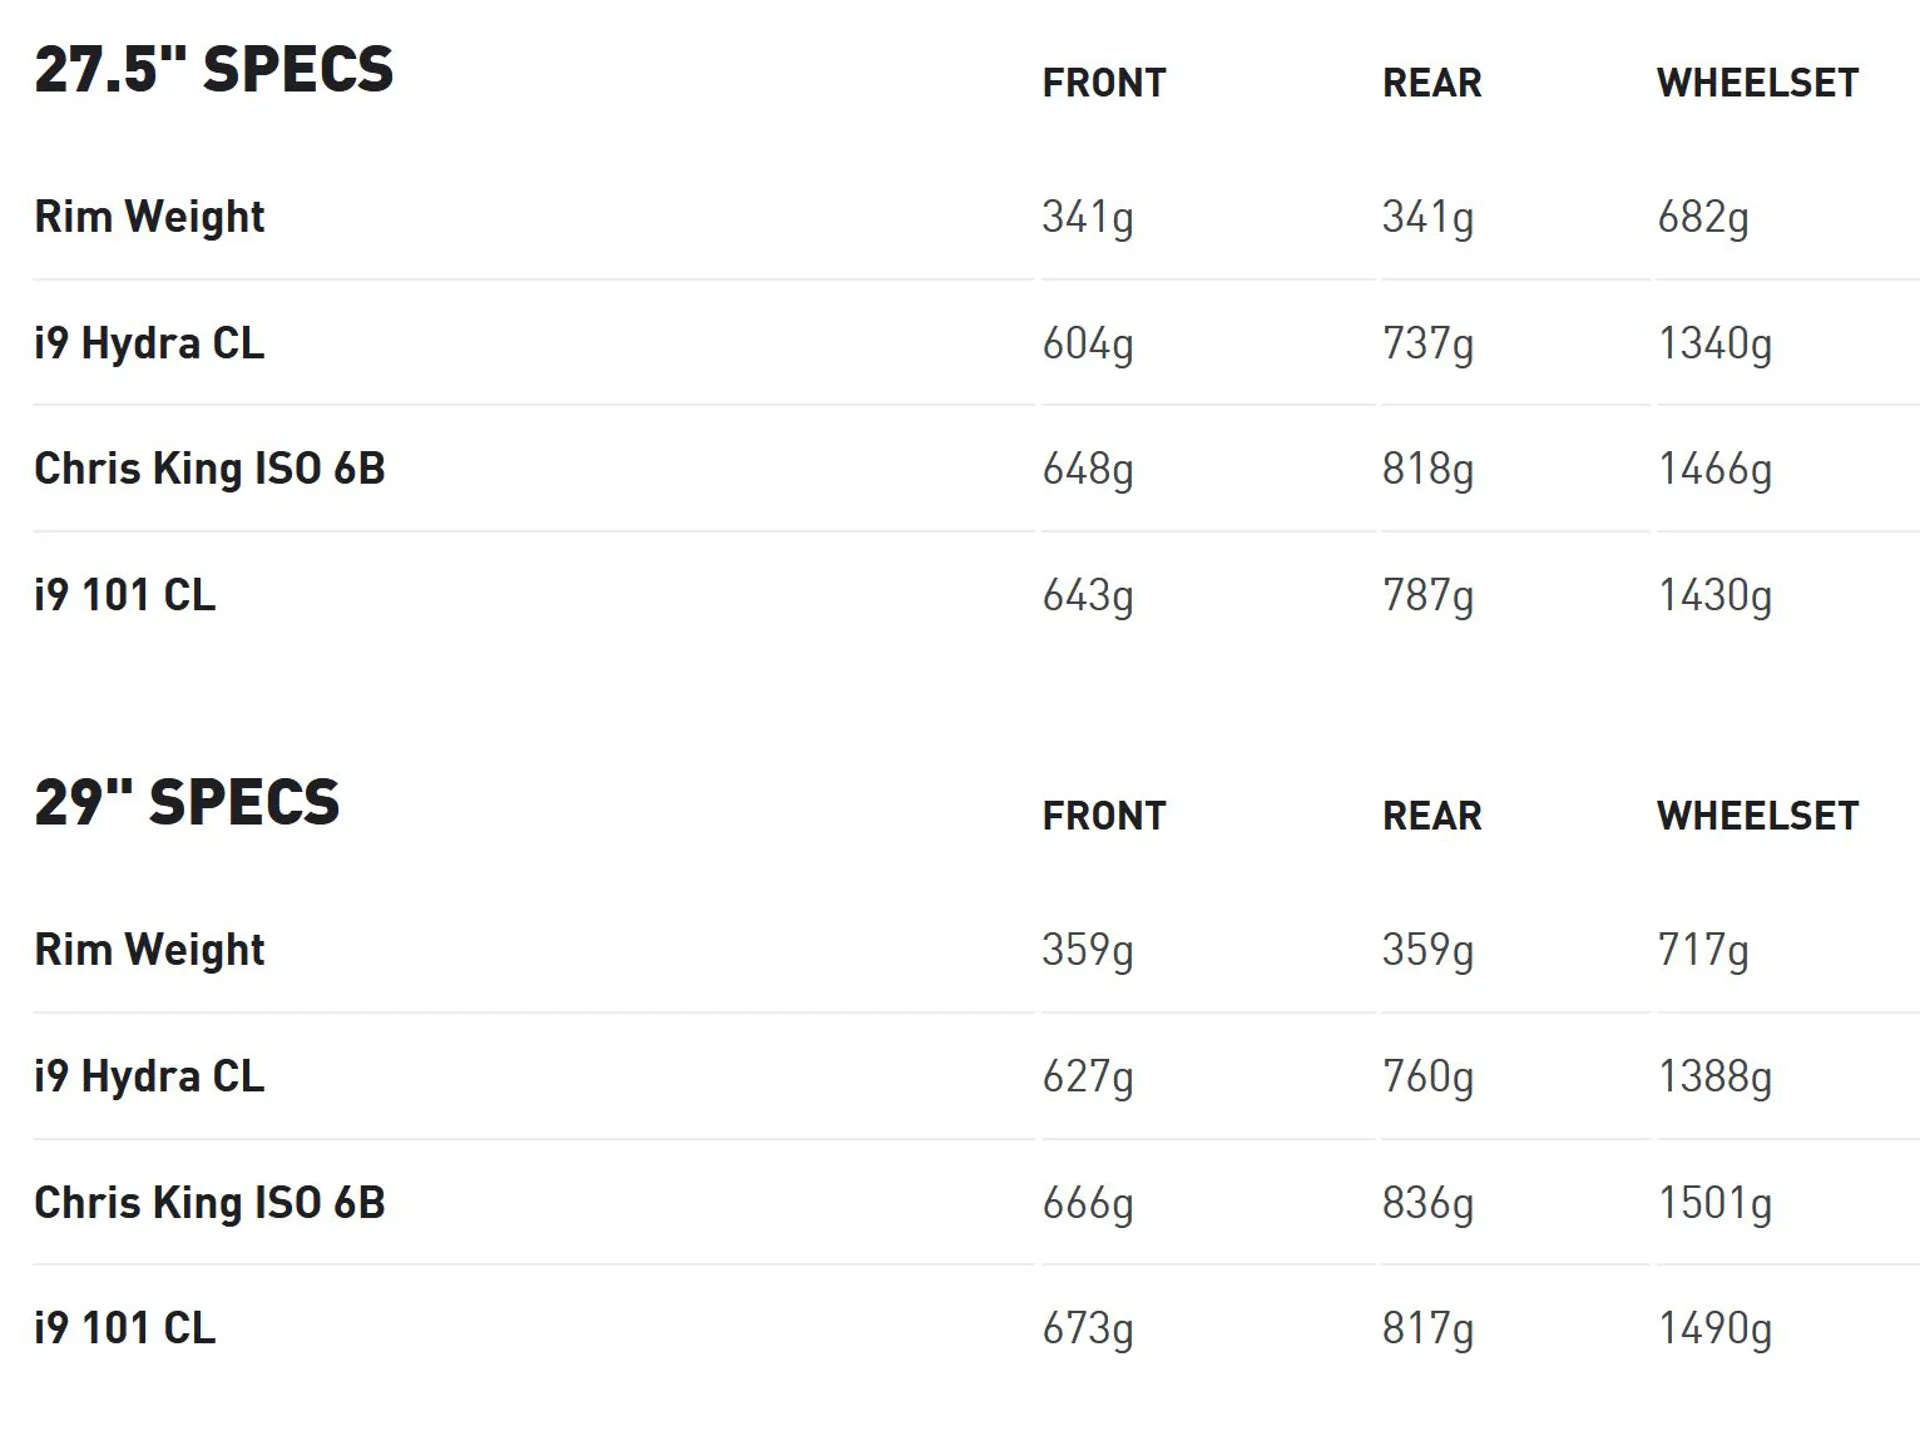
Task: Click the 27.5" SPECS heading
Action: click(x=214, y=69)
